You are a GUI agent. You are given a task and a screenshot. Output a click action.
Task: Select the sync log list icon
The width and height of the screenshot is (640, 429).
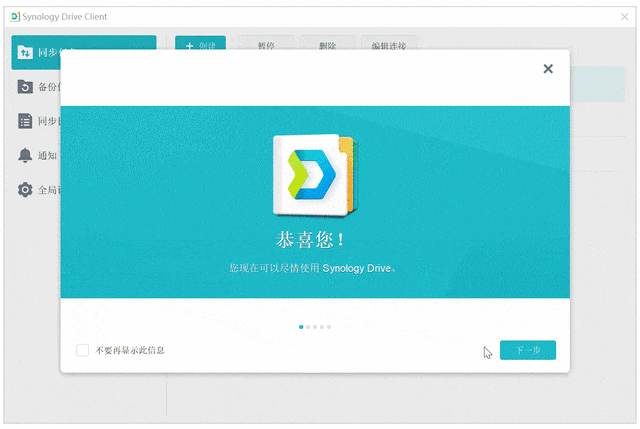(25, 121)
